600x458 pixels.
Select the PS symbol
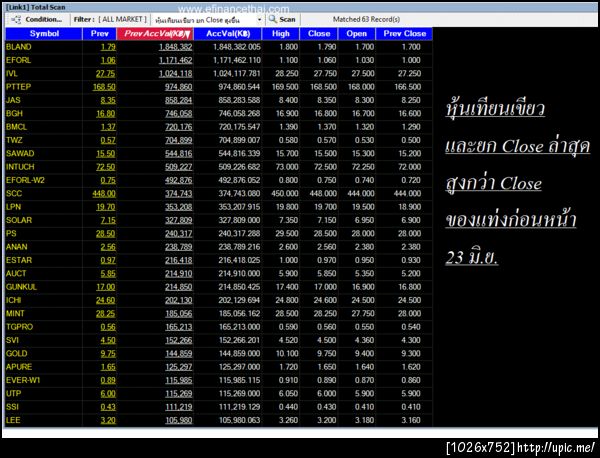[x=11, y=234]
